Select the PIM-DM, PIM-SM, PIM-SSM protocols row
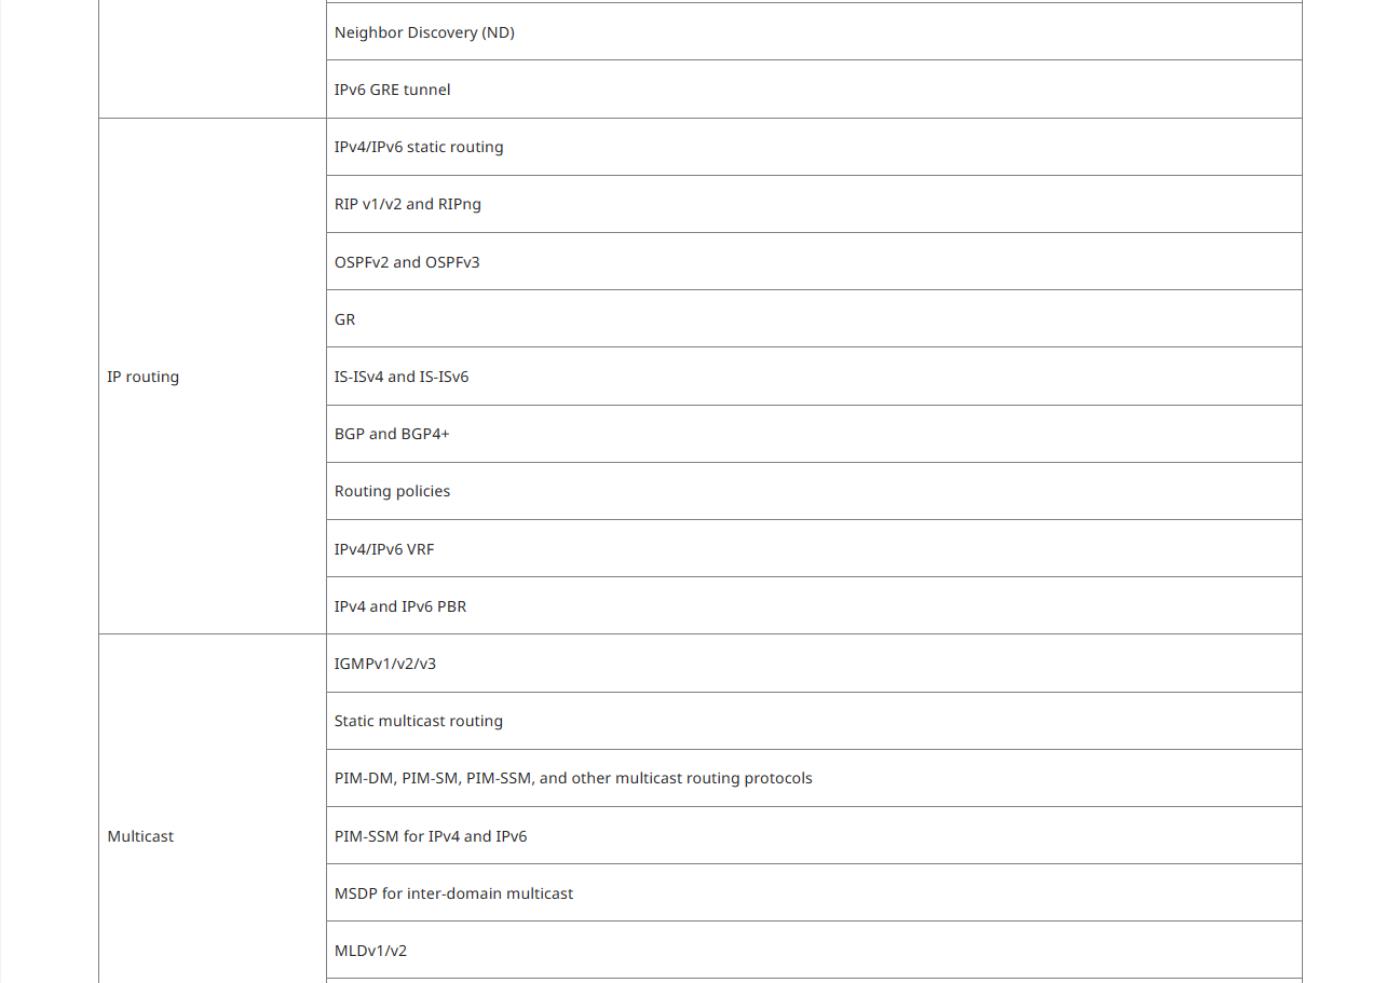Viewport: 1400px width, 983px height. (814, 778)
